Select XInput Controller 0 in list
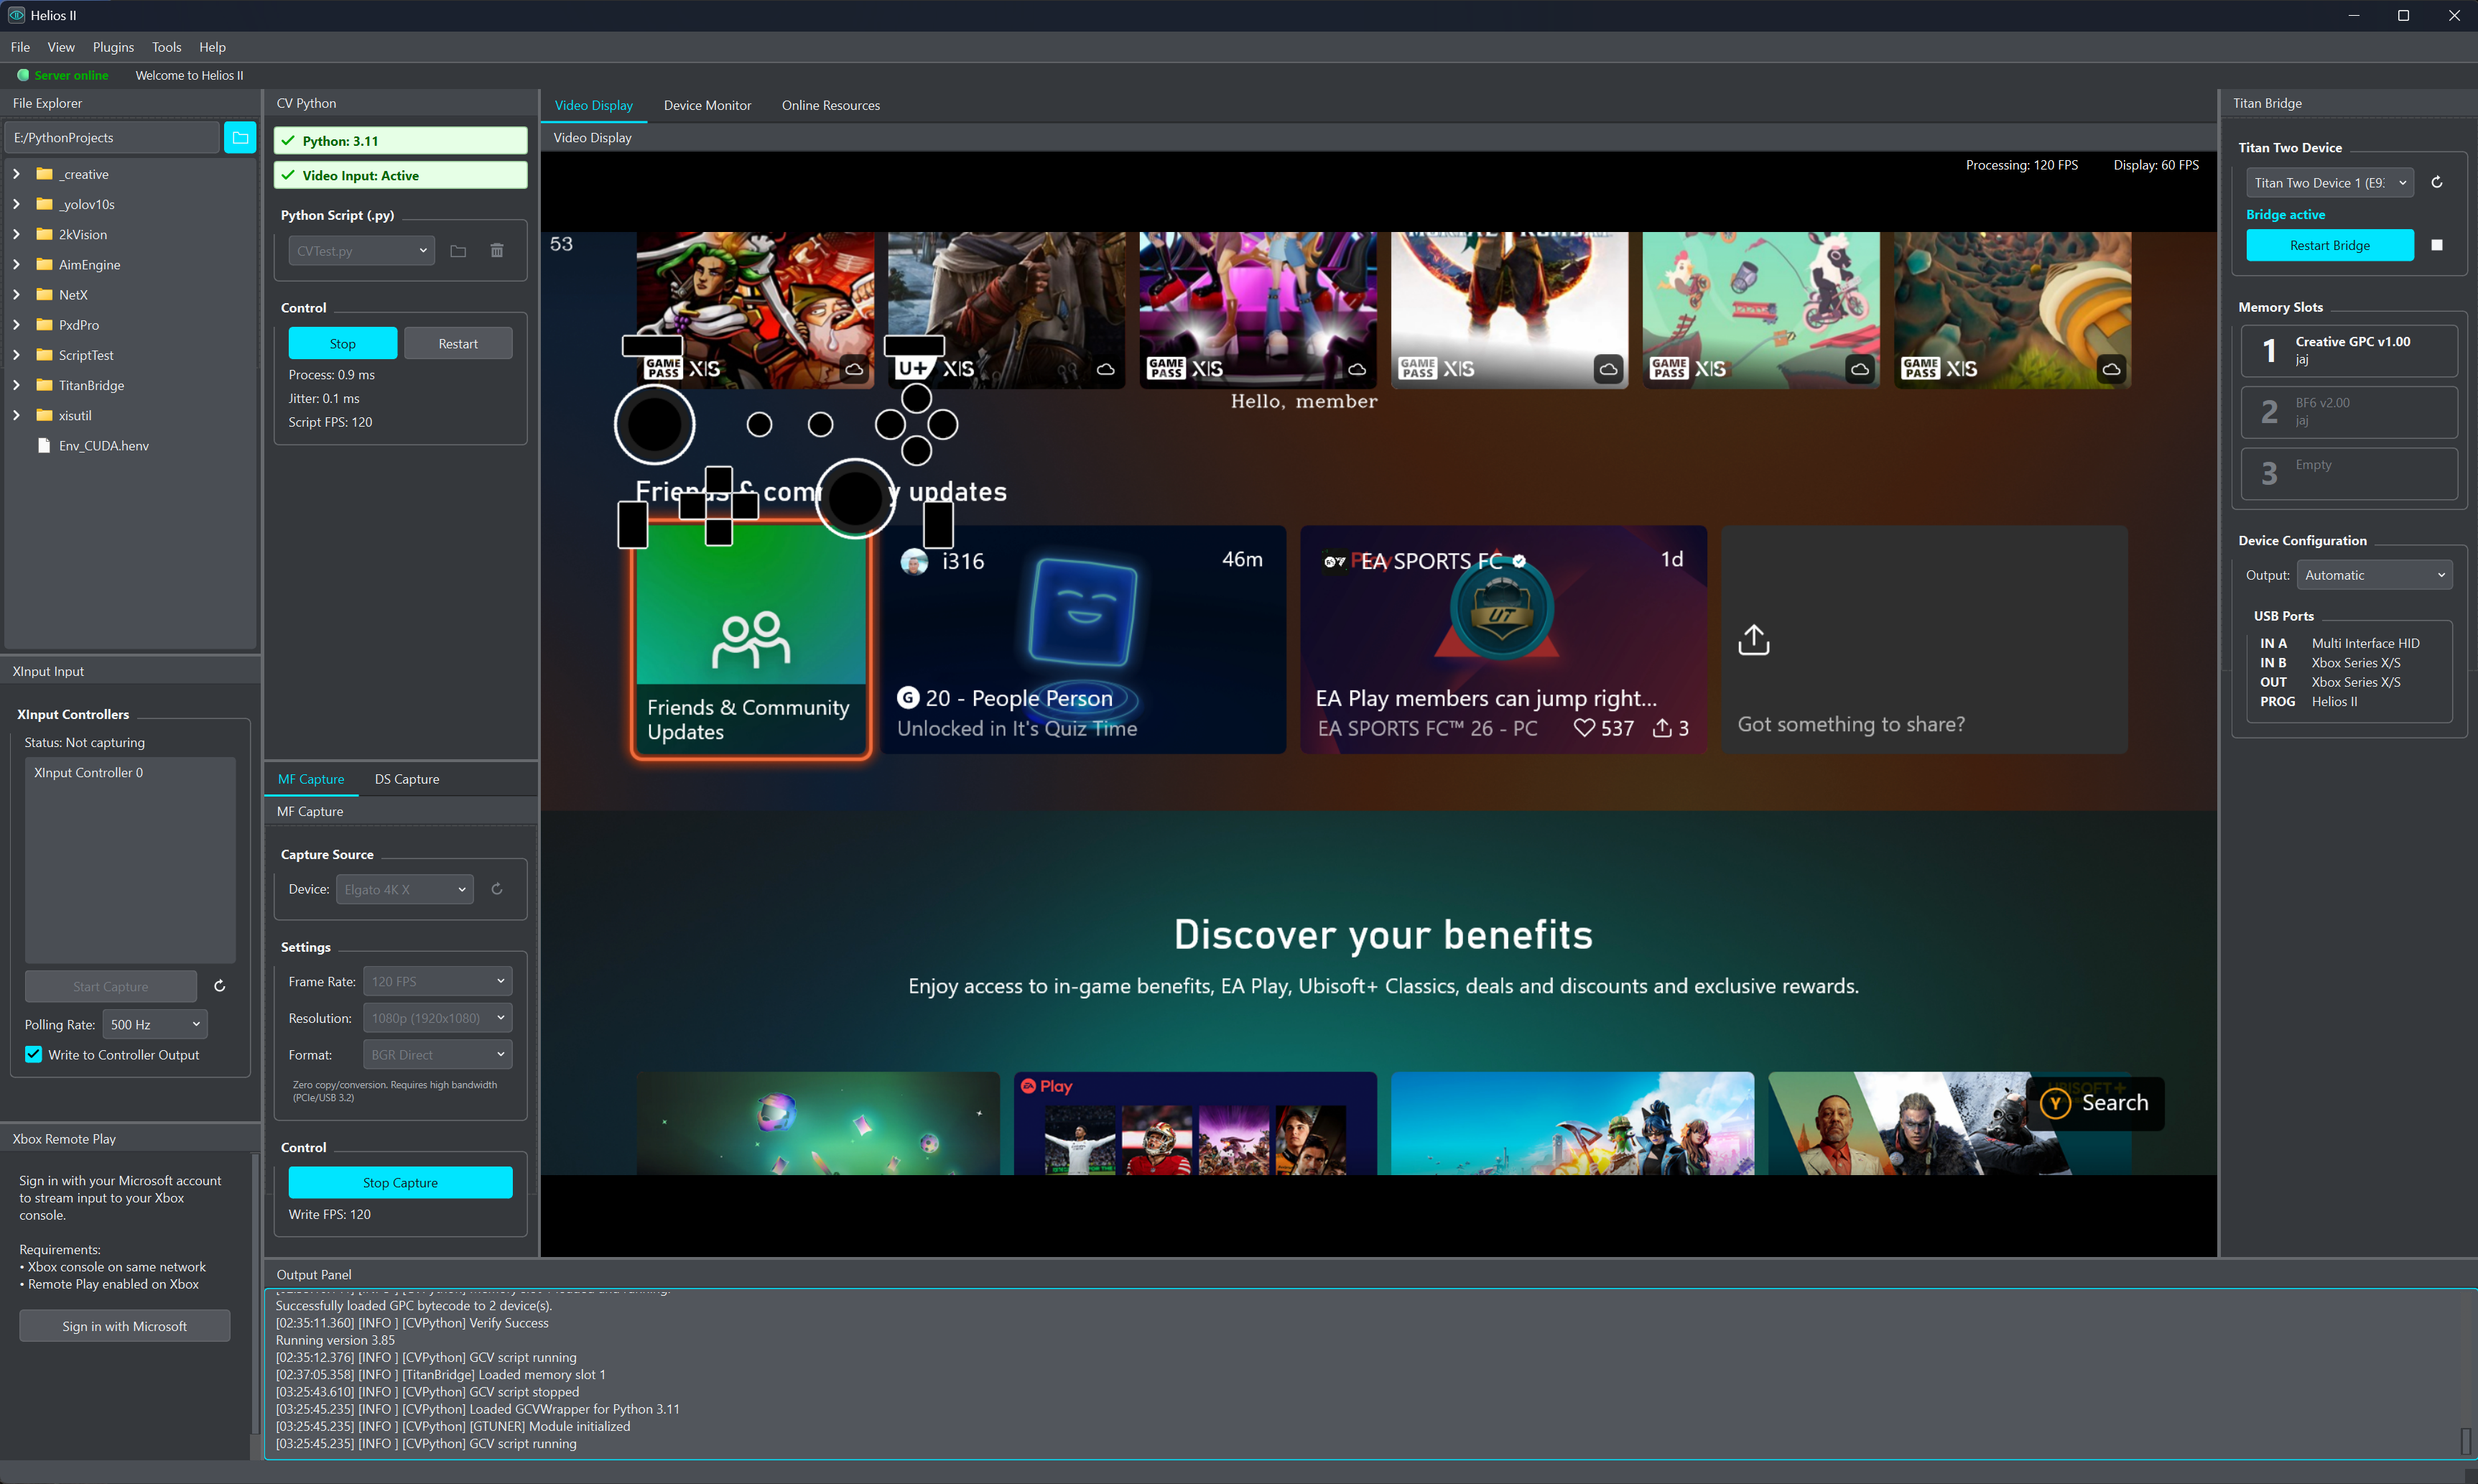This screenshot has width=2478, height=1484. coord(130,773)
